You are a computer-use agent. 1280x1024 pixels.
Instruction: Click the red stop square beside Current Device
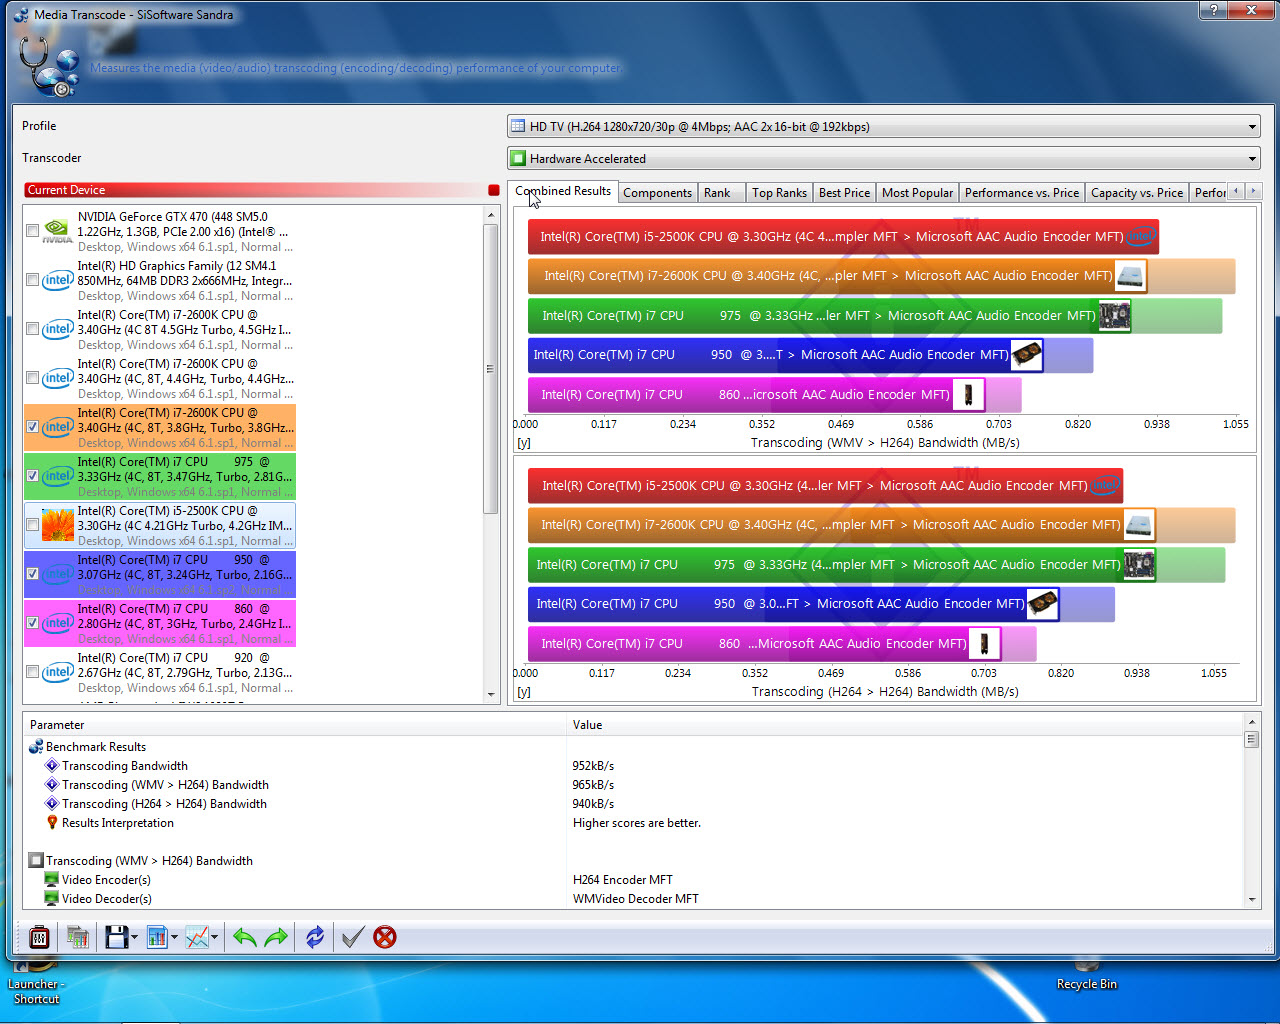[493, 190]
